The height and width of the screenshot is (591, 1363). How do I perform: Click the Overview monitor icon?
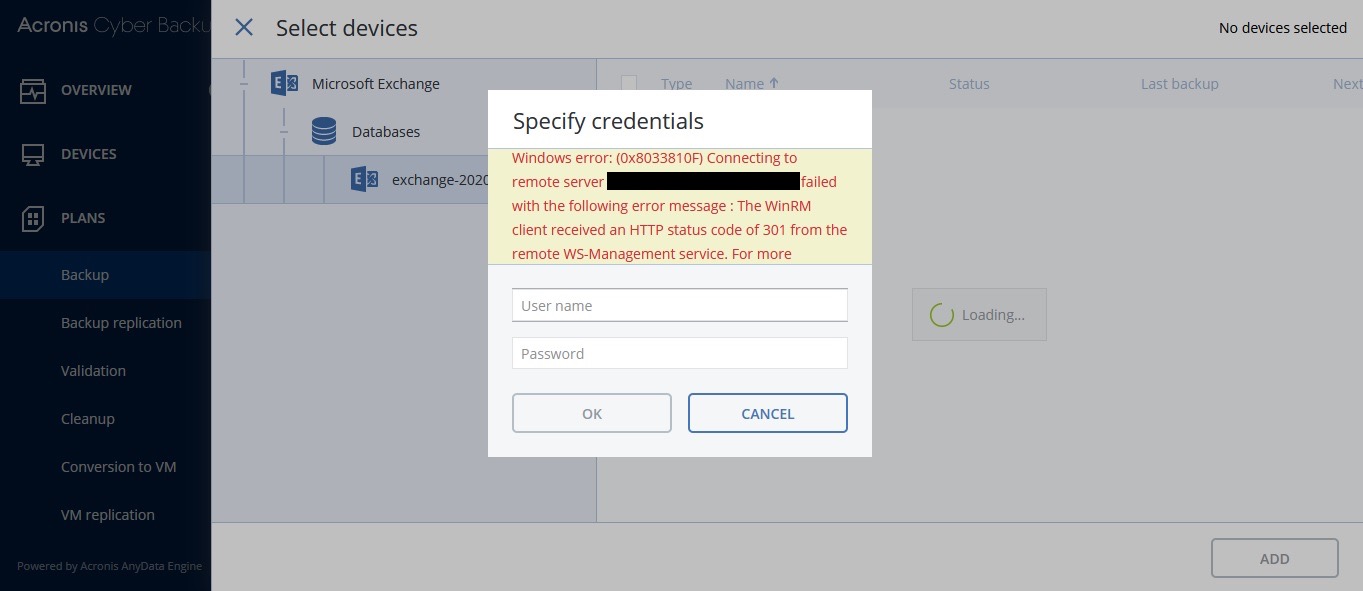(x=33, y=91)
